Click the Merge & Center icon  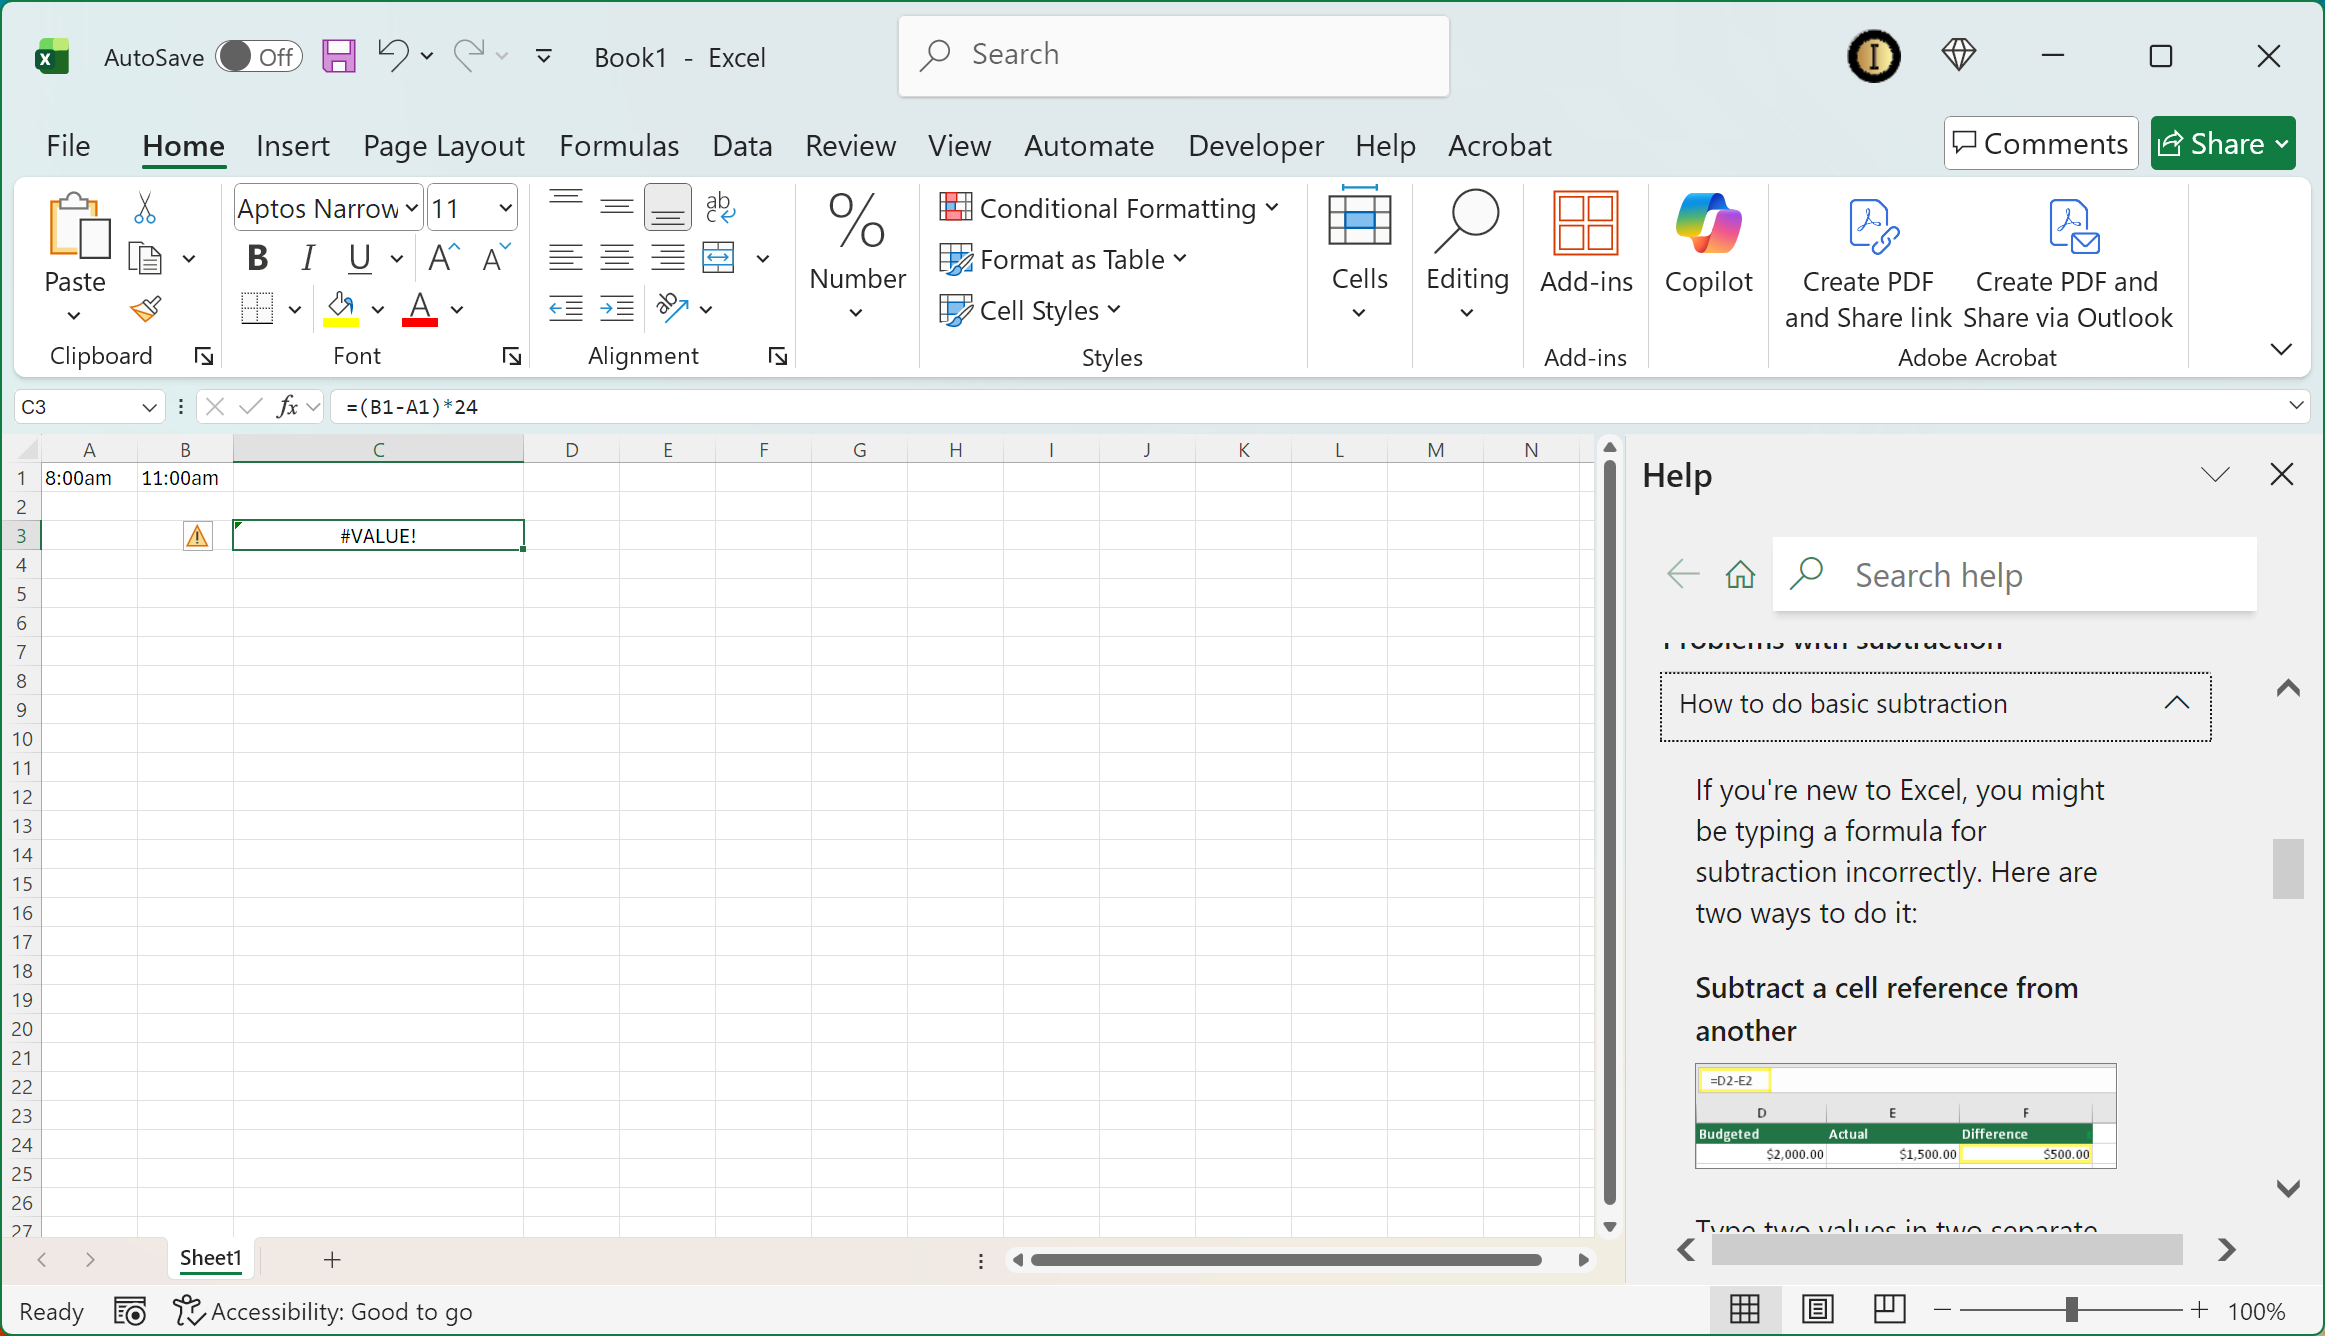coord(718,258)
